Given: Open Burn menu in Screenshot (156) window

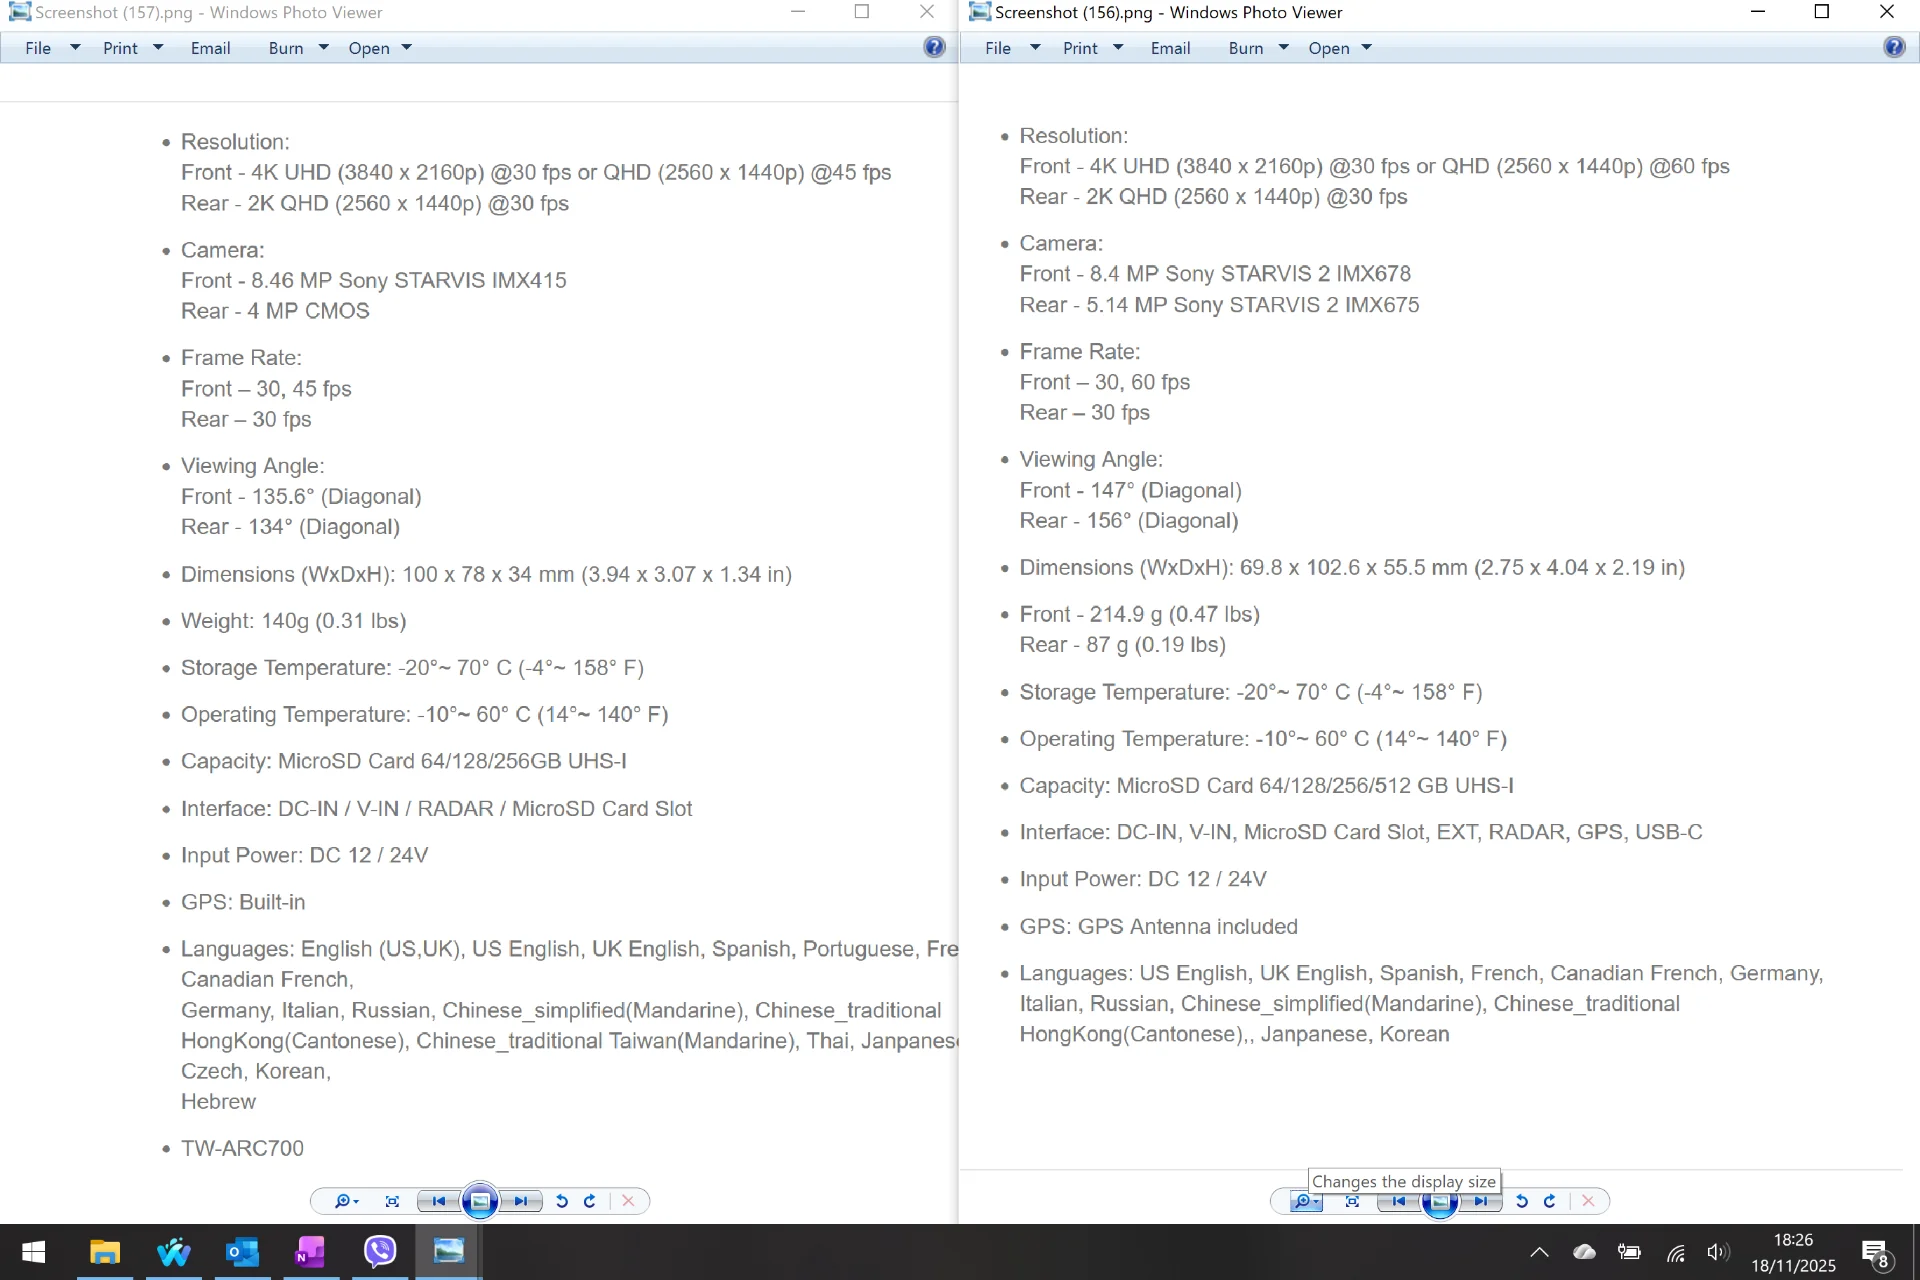Looking at the screenshot, I should (1246, 48).
